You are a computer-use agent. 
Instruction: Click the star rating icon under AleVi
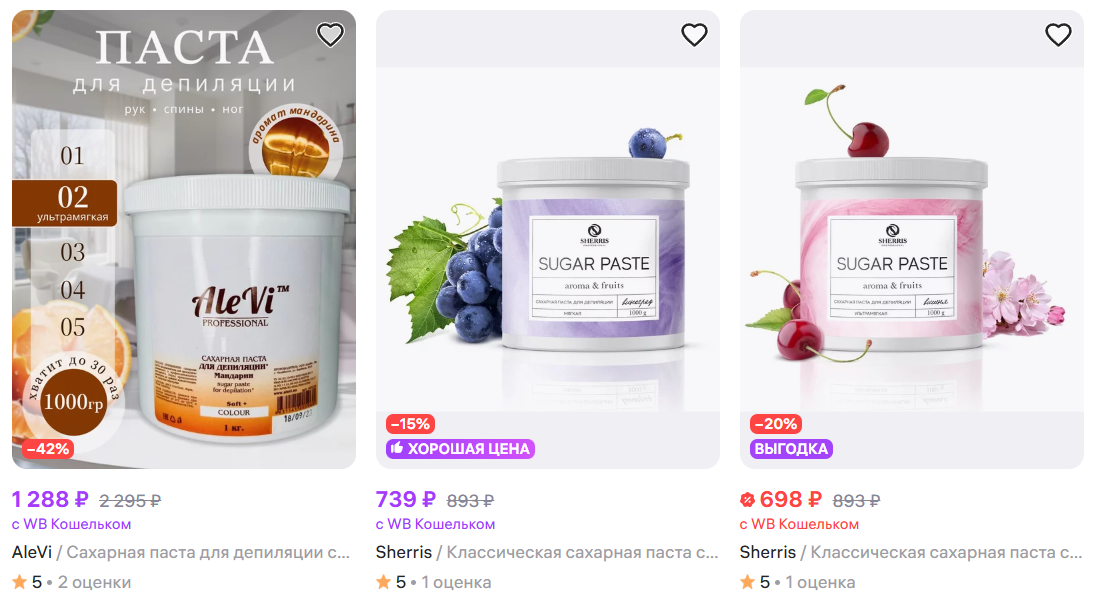coord(20,582)
